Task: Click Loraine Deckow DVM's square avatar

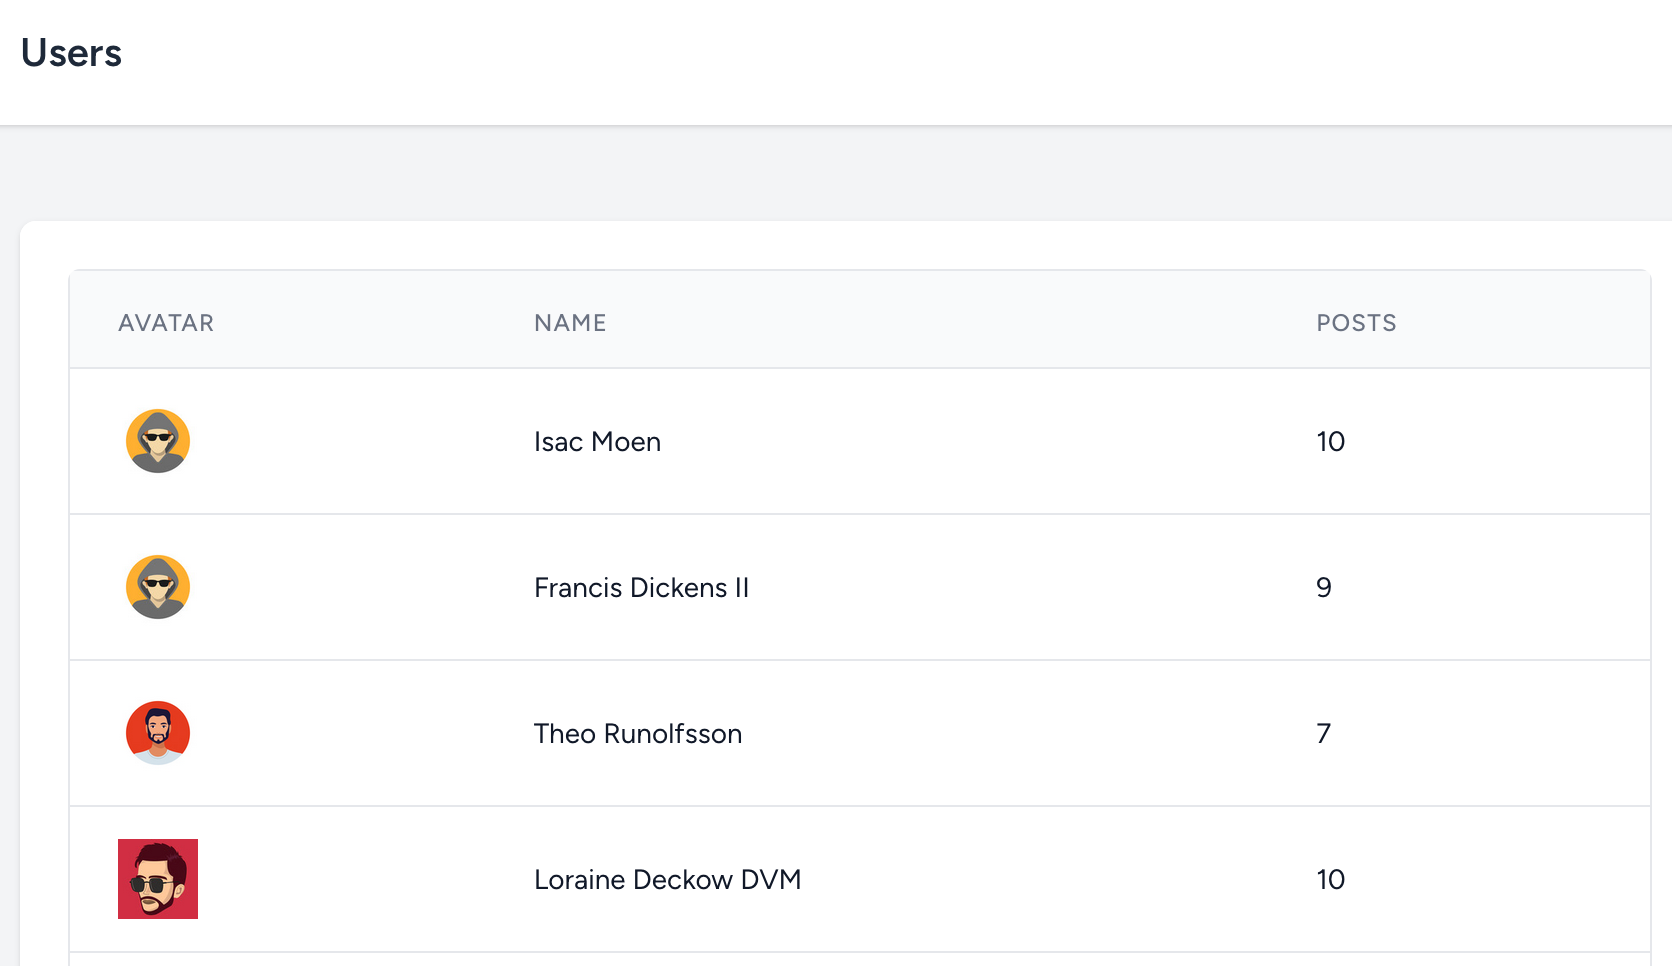Action: (158, 879)
